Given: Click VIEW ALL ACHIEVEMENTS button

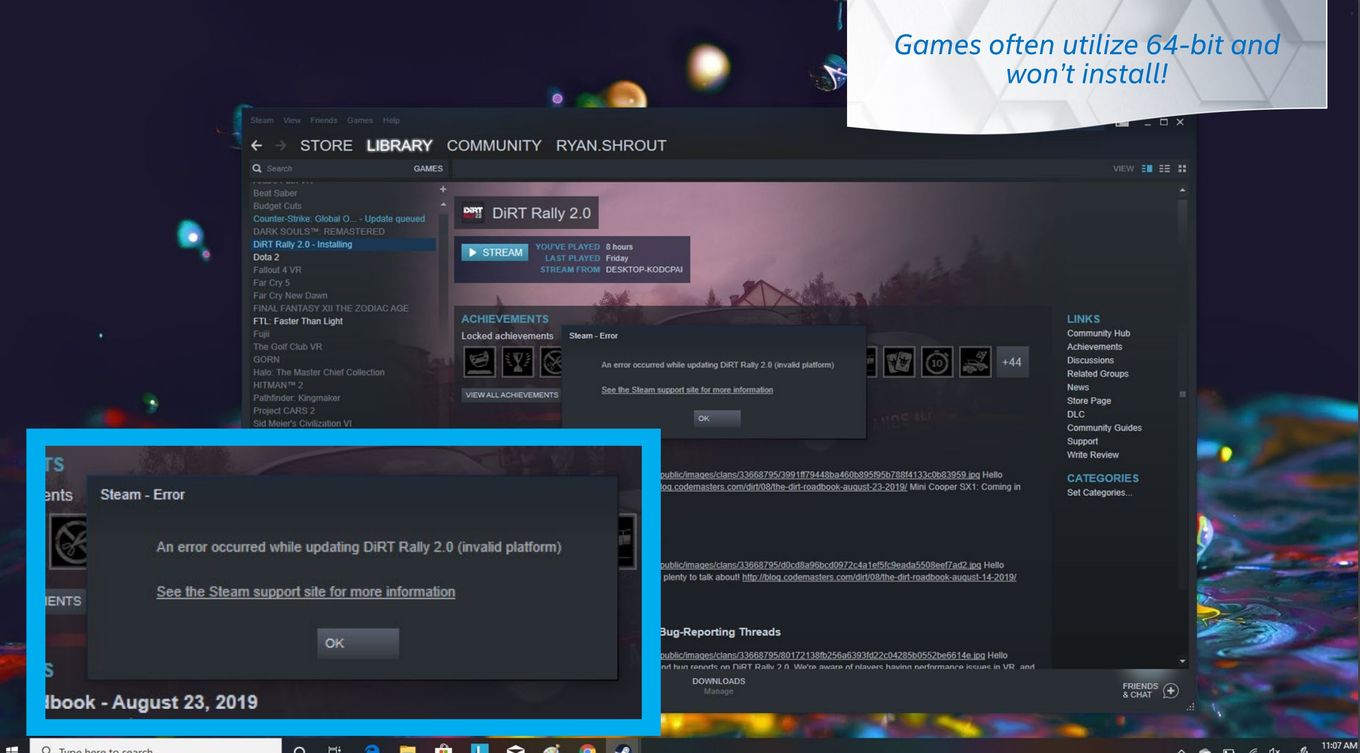Looking at the screenshot, I should coord(512,395).
